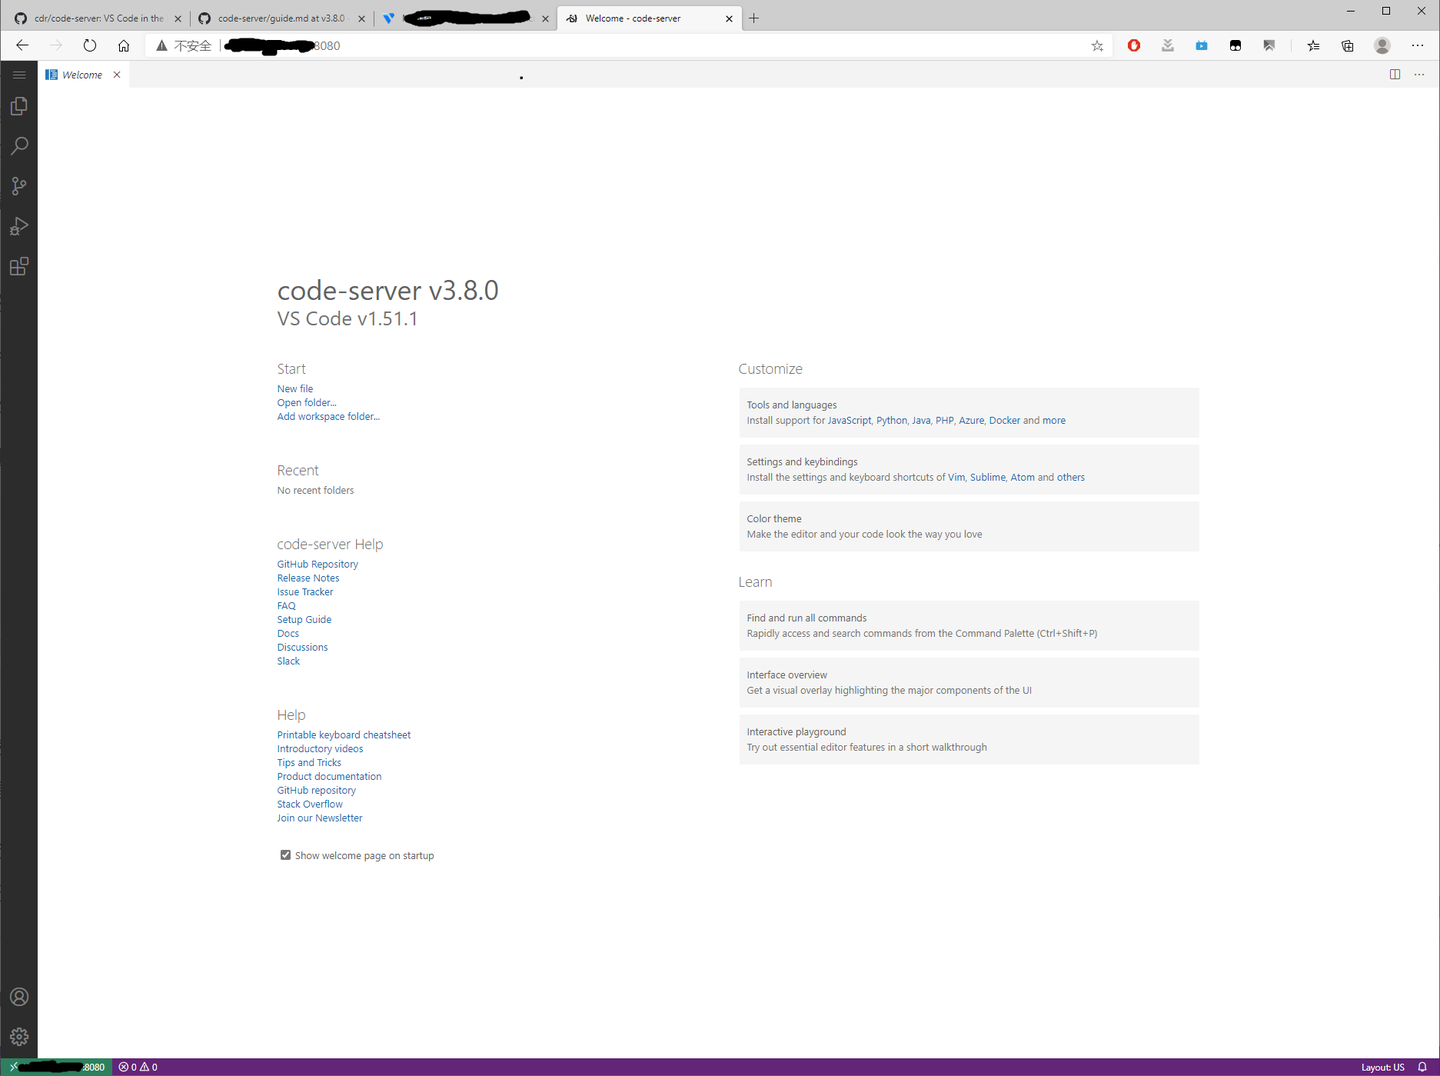Image resolution: width=1440 pixels, height=1076 pixels.
Task: Open the Run and Debug view
Action: click(19, 226)
